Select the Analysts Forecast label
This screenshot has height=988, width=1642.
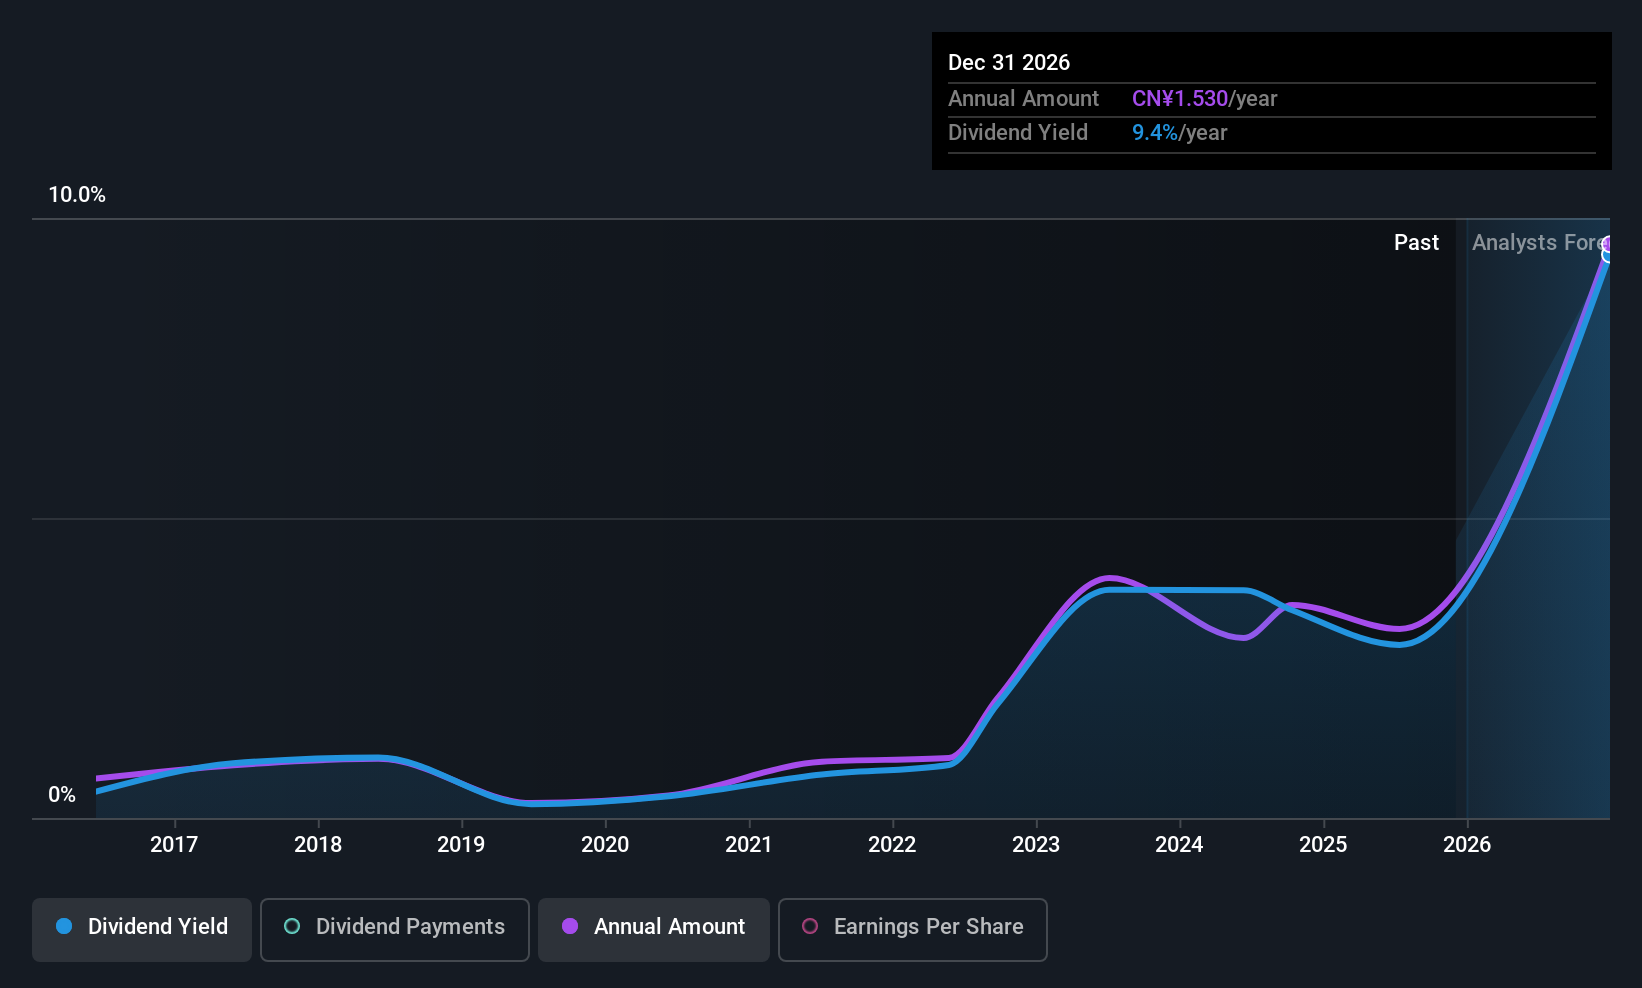pos(1540,242)
